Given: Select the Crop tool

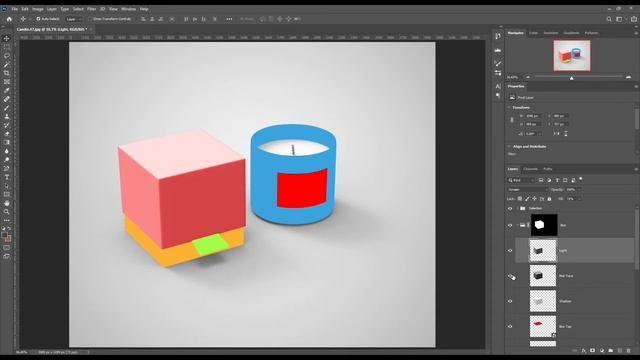Looking at the screenshot, I should [x=7, y=73].
